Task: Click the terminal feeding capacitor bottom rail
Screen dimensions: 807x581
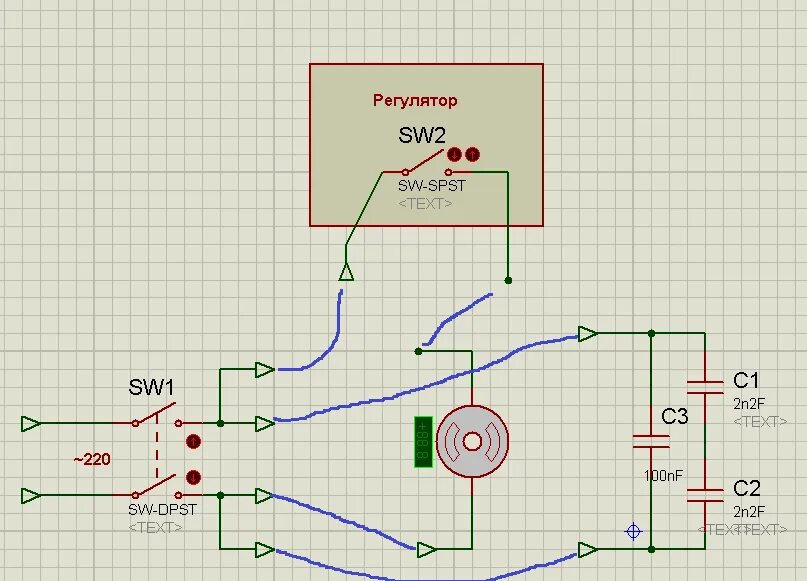Action: tap(588, 550)
